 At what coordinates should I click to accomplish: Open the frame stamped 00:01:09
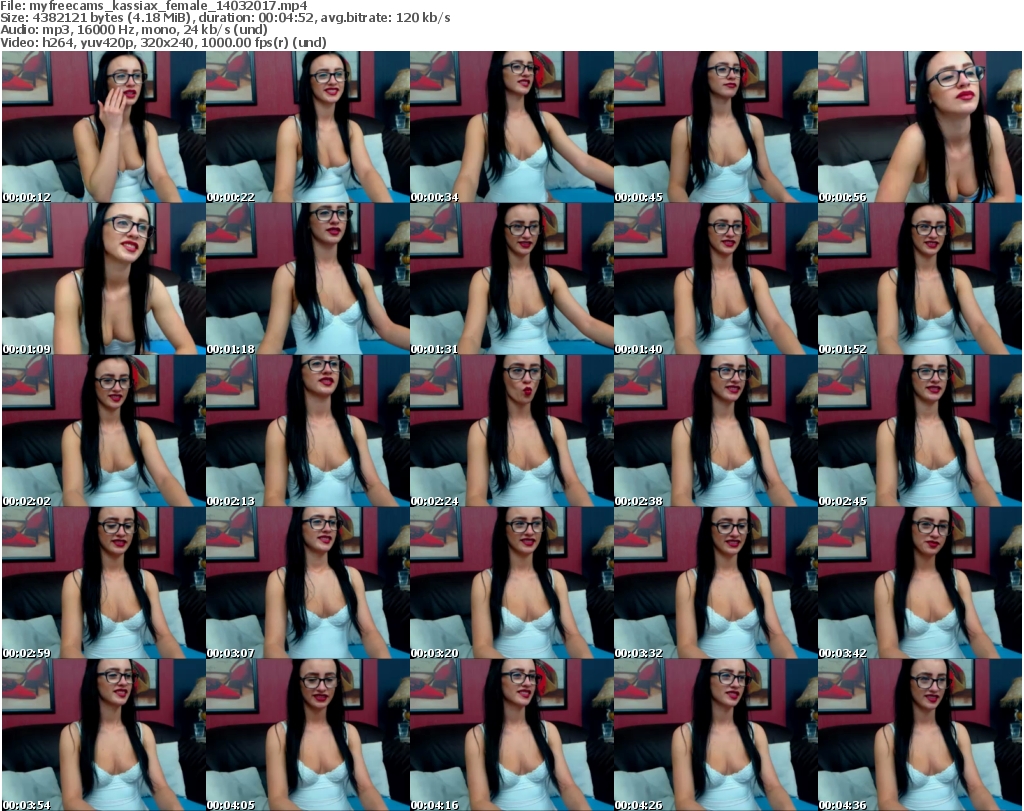(x=104, y=279)
